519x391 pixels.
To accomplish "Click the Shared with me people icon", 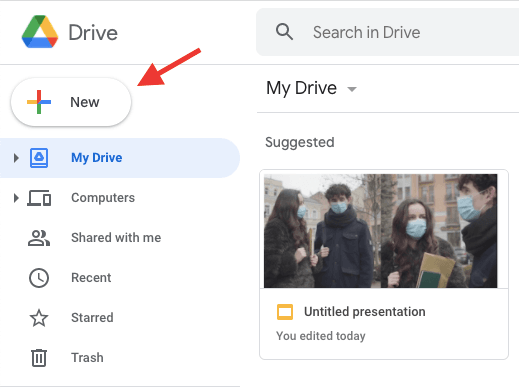I will click(39, 238).
